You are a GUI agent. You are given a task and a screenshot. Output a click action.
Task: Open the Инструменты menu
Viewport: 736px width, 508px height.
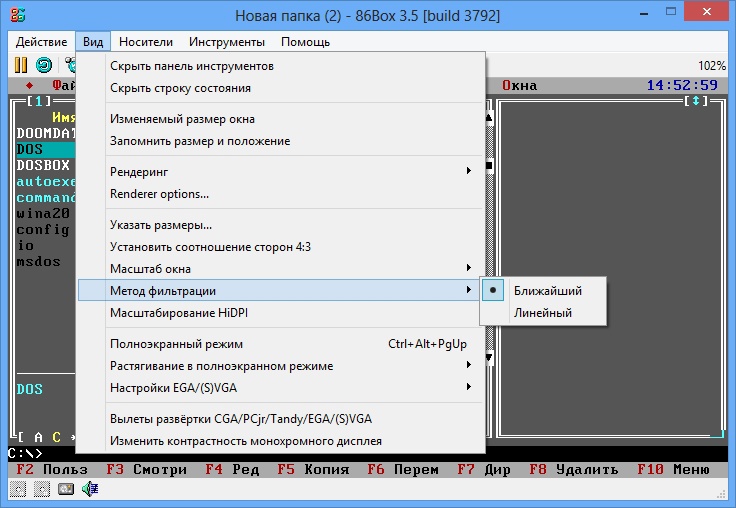(227, 42)
